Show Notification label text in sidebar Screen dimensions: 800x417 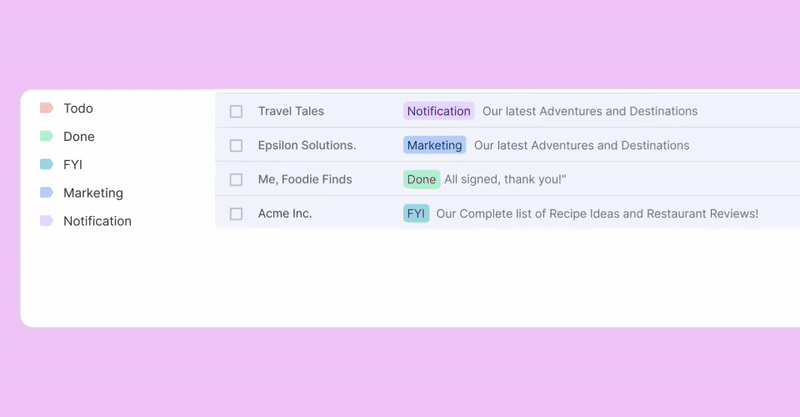click(97, 221)
